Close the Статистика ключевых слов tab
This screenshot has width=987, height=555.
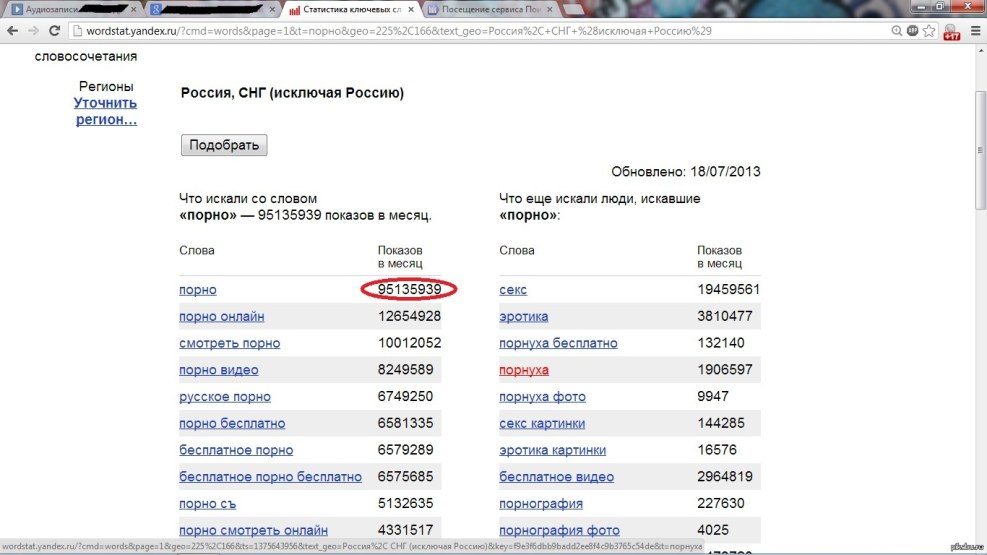click(410, 9)
